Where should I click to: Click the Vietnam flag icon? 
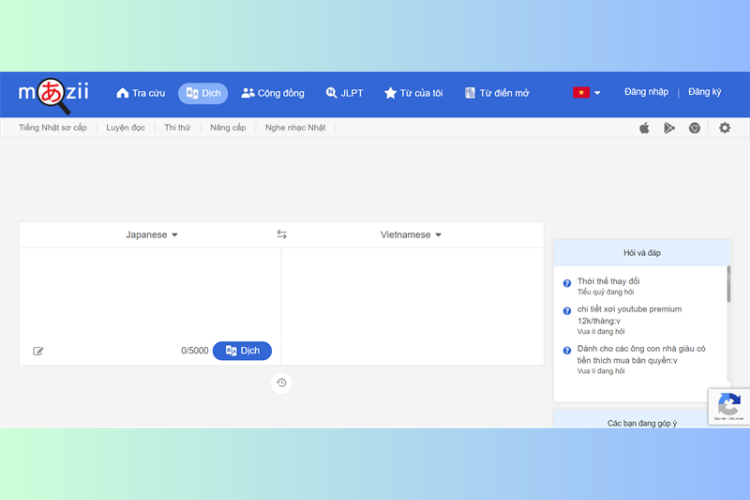pos(581,92)
